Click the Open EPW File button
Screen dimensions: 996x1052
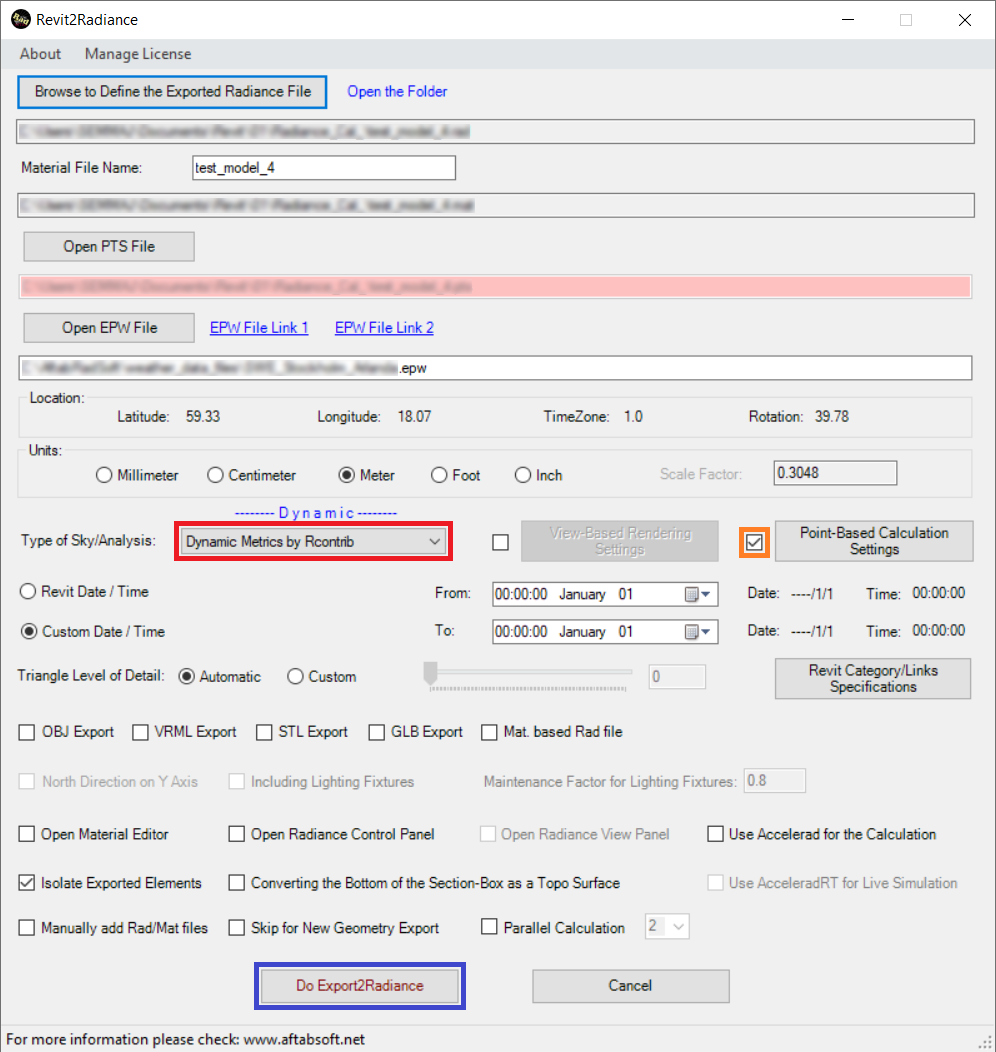pos(109,328)
